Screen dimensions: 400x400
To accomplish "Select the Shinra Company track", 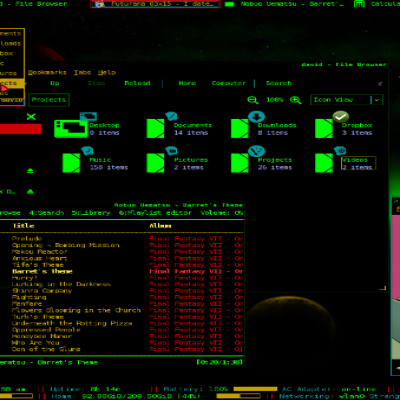I will [42, 291].
